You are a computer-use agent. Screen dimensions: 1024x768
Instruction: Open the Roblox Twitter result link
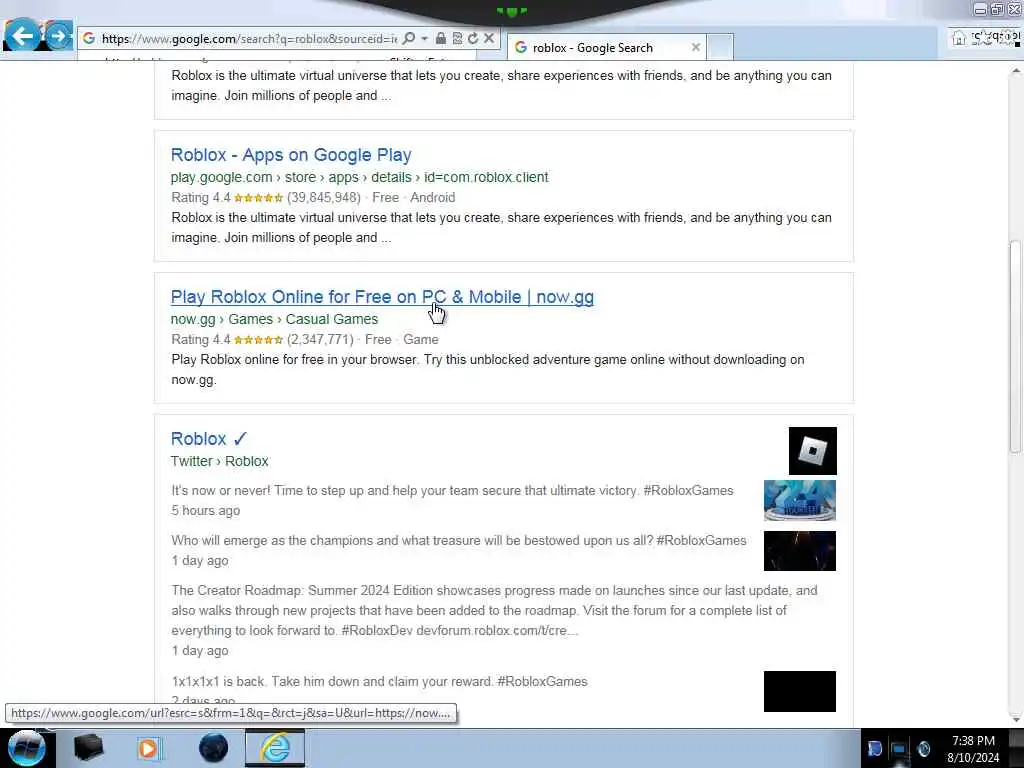[x=209, y=439]
